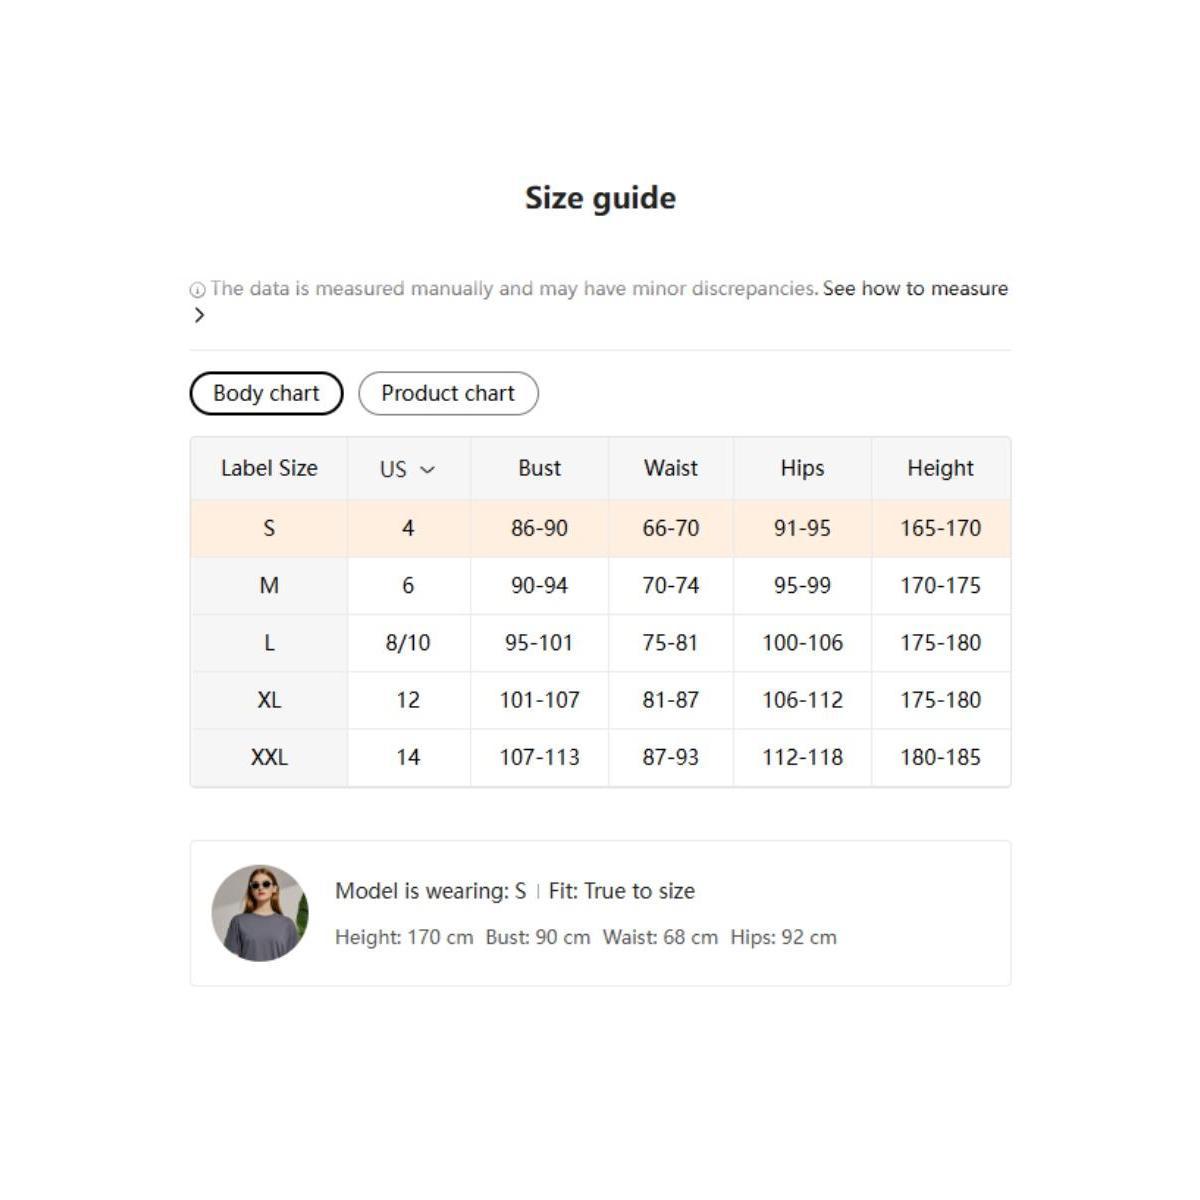Click the Bust column header
The height and width of the screenshot is (1200, 1200).
coord(539,468)
